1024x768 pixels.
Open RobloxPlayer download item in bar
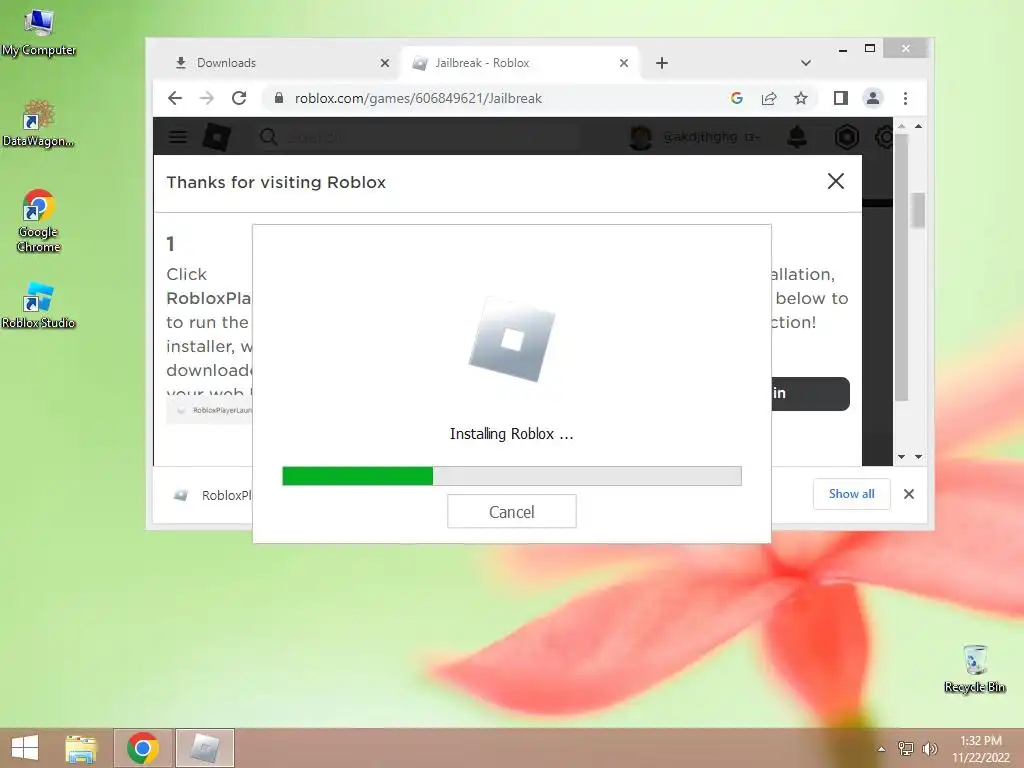[x=212, y=495]
